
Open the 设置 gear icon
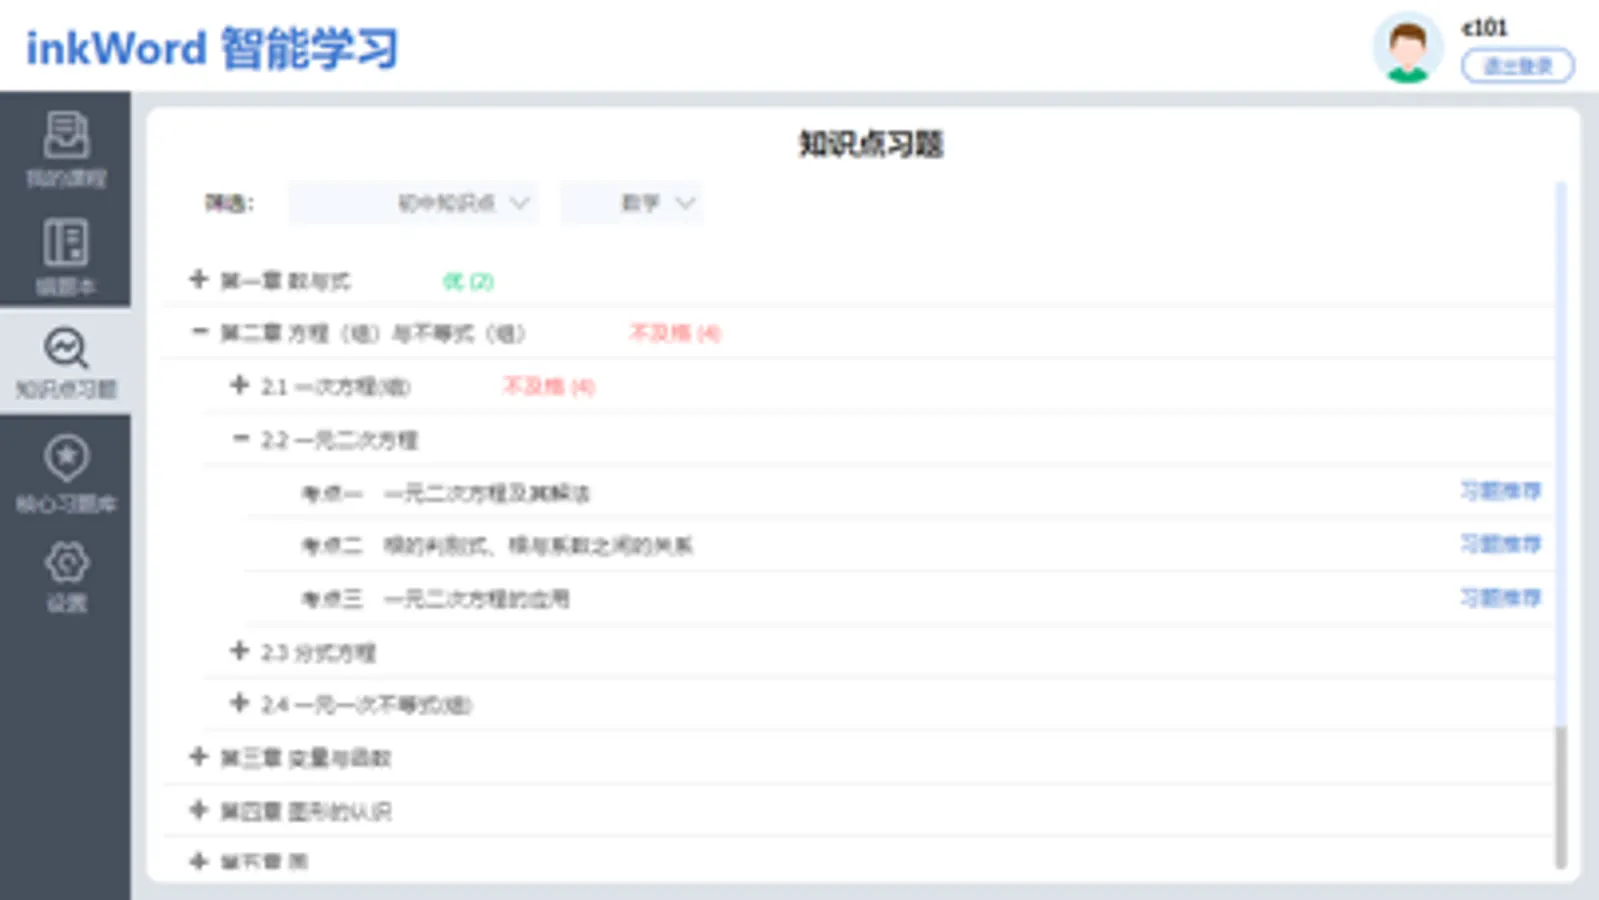66,576
